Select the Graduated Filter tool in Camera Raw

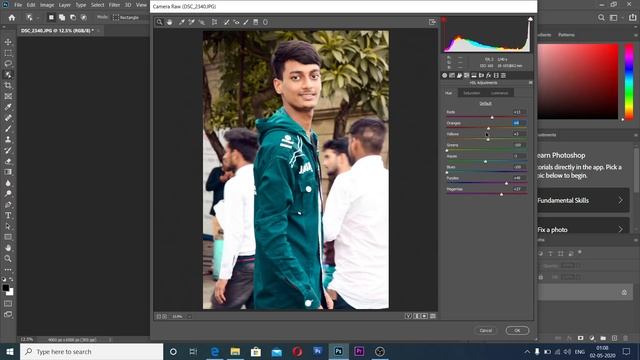click(x=256, y=22)
